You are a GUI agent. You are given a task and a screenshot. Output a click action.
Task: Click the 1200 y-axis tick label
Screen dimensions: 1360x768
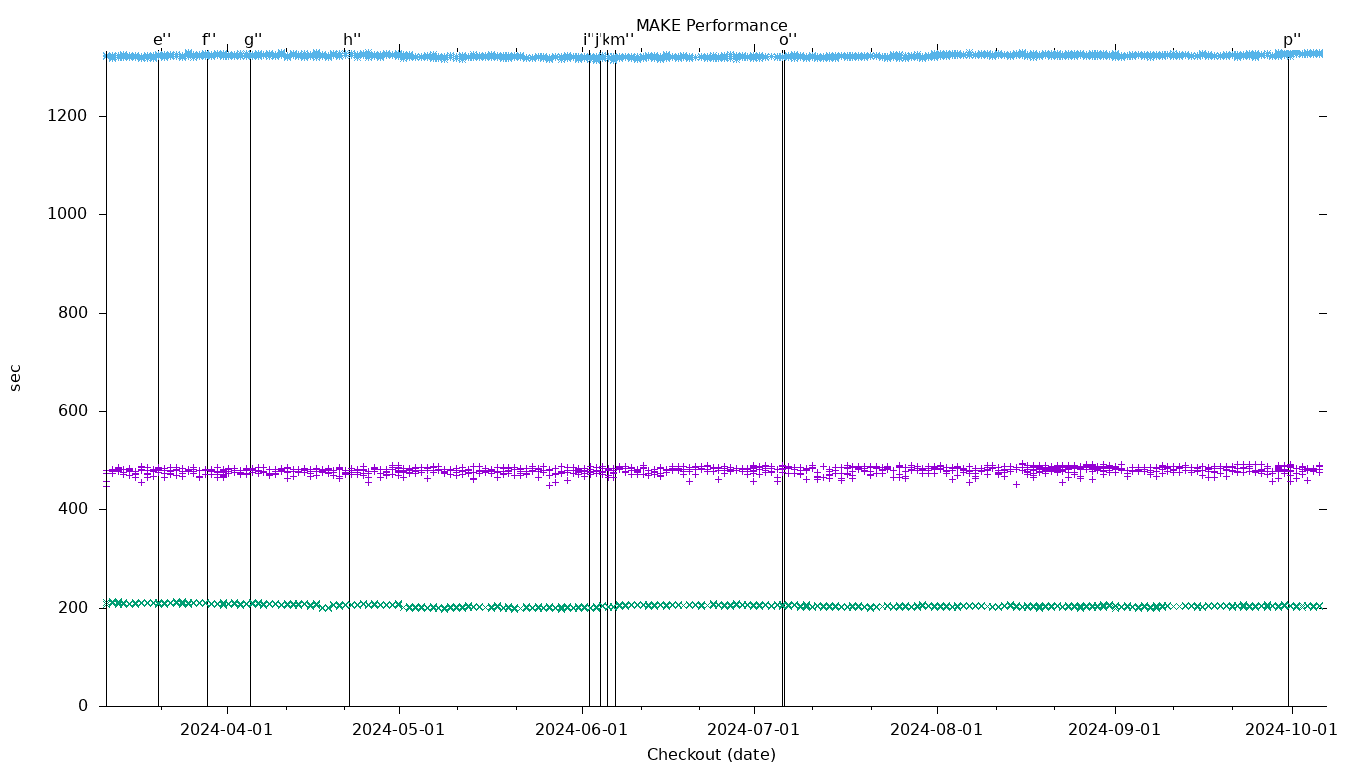tap(67, 116)
